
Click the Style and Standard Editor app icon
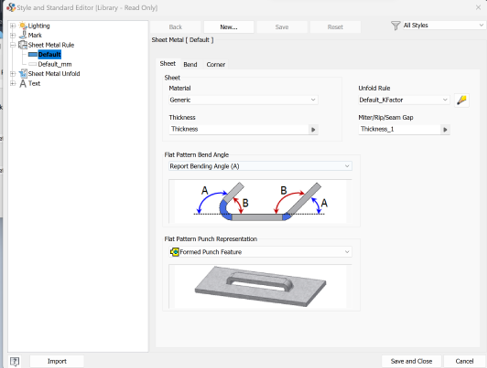[11, 7]
